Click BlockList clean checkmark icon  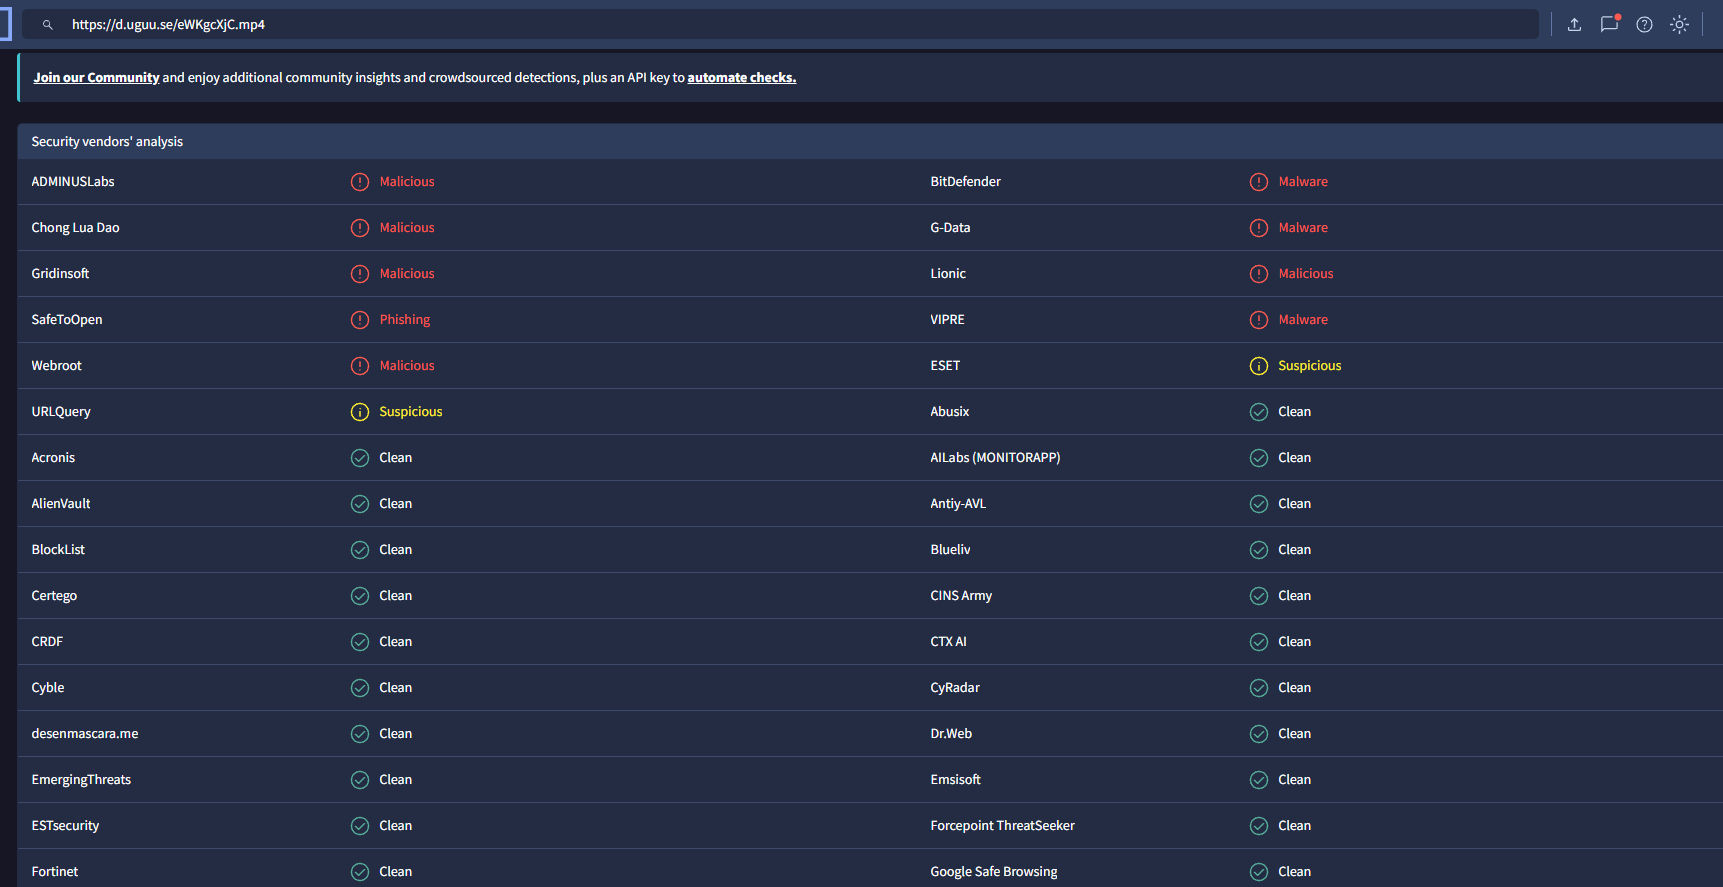(x=360, y=550)
